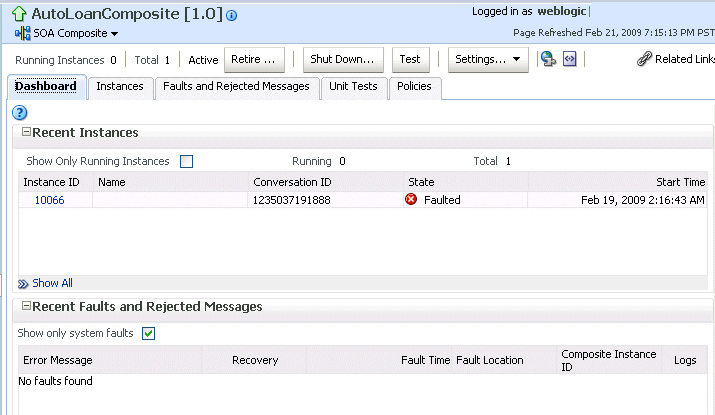Click the Logs column header
Image resolution: width=715 pixels, height=415 pixels.
point(685,360)
